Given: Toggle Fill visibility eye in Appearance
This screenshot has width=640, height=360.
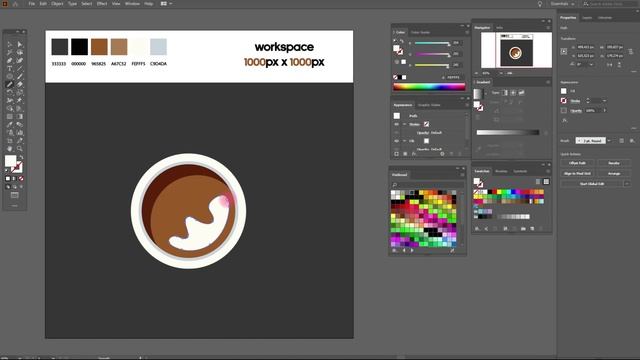Looking at the screenshot, I should pyautogui.click(x=396, y=141).
